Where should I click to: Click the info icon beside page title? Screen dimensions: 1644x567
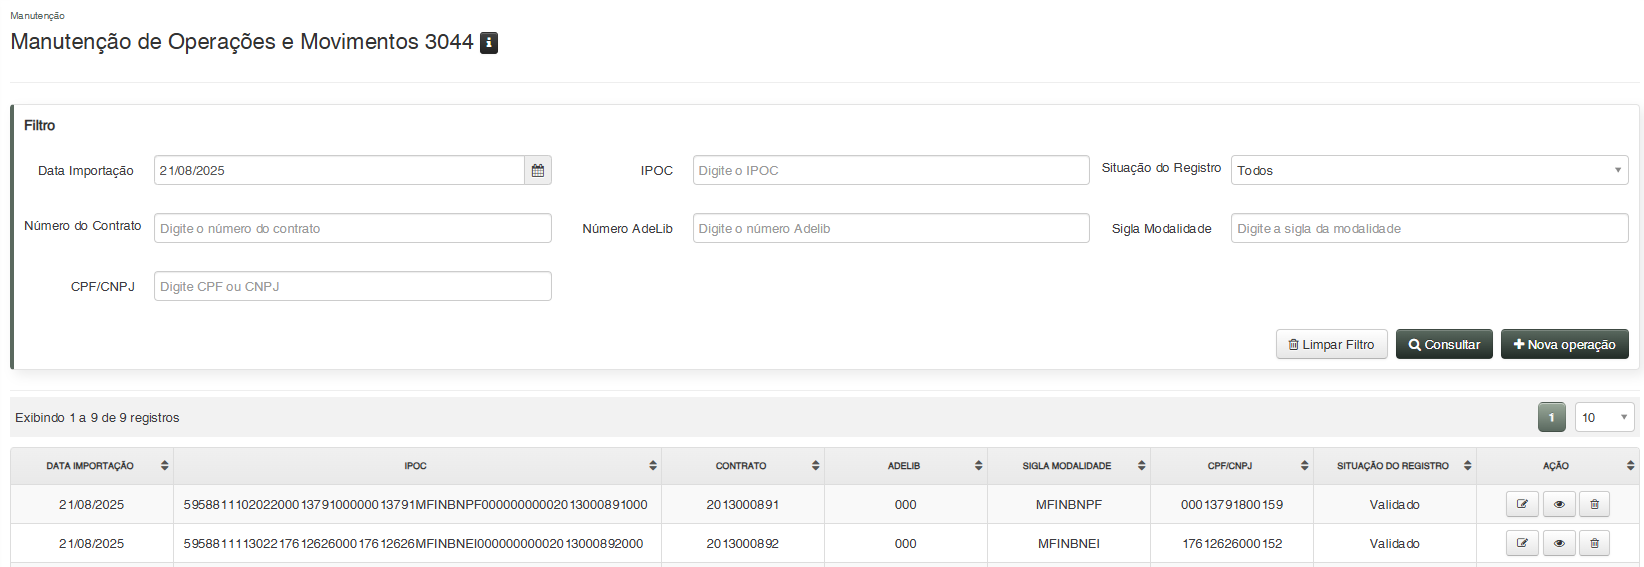point(489,43)
